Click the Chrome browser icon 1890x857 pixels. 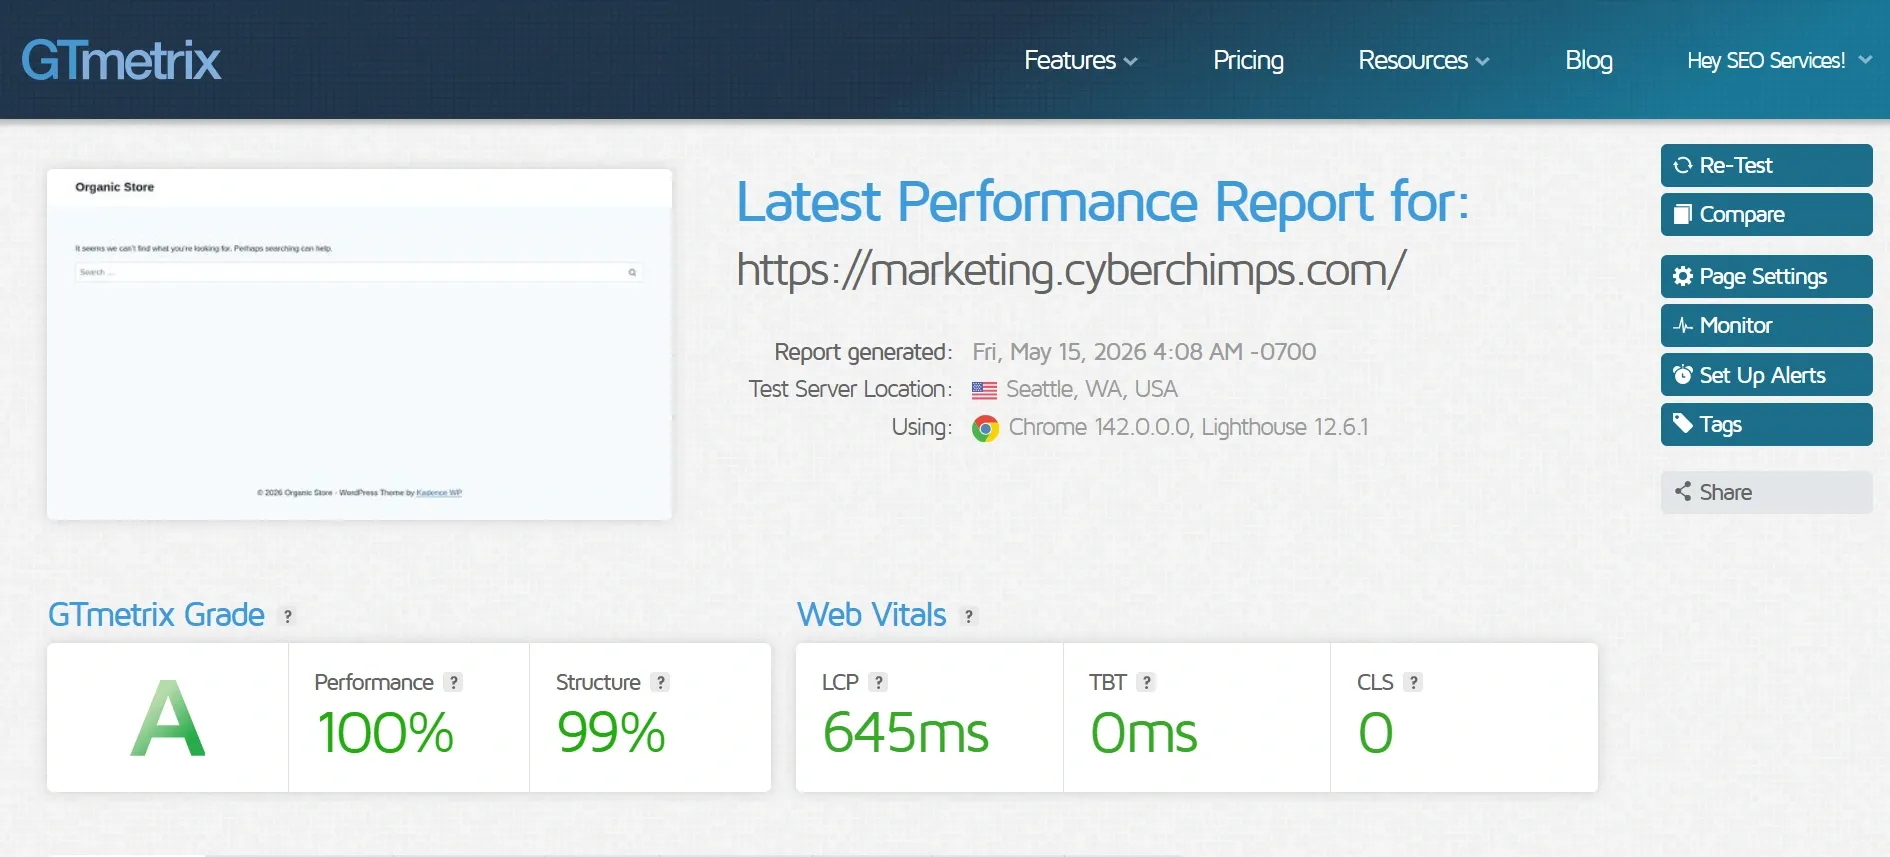pyautogui.click(x=985, y=429)
